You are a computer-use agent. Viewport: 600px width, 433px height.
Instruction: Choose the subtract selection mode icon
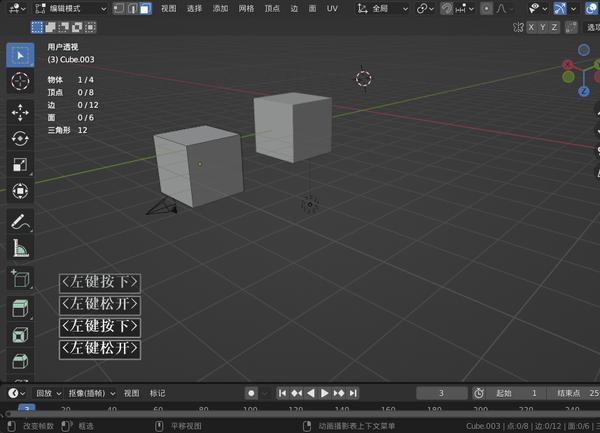point(64,27)
